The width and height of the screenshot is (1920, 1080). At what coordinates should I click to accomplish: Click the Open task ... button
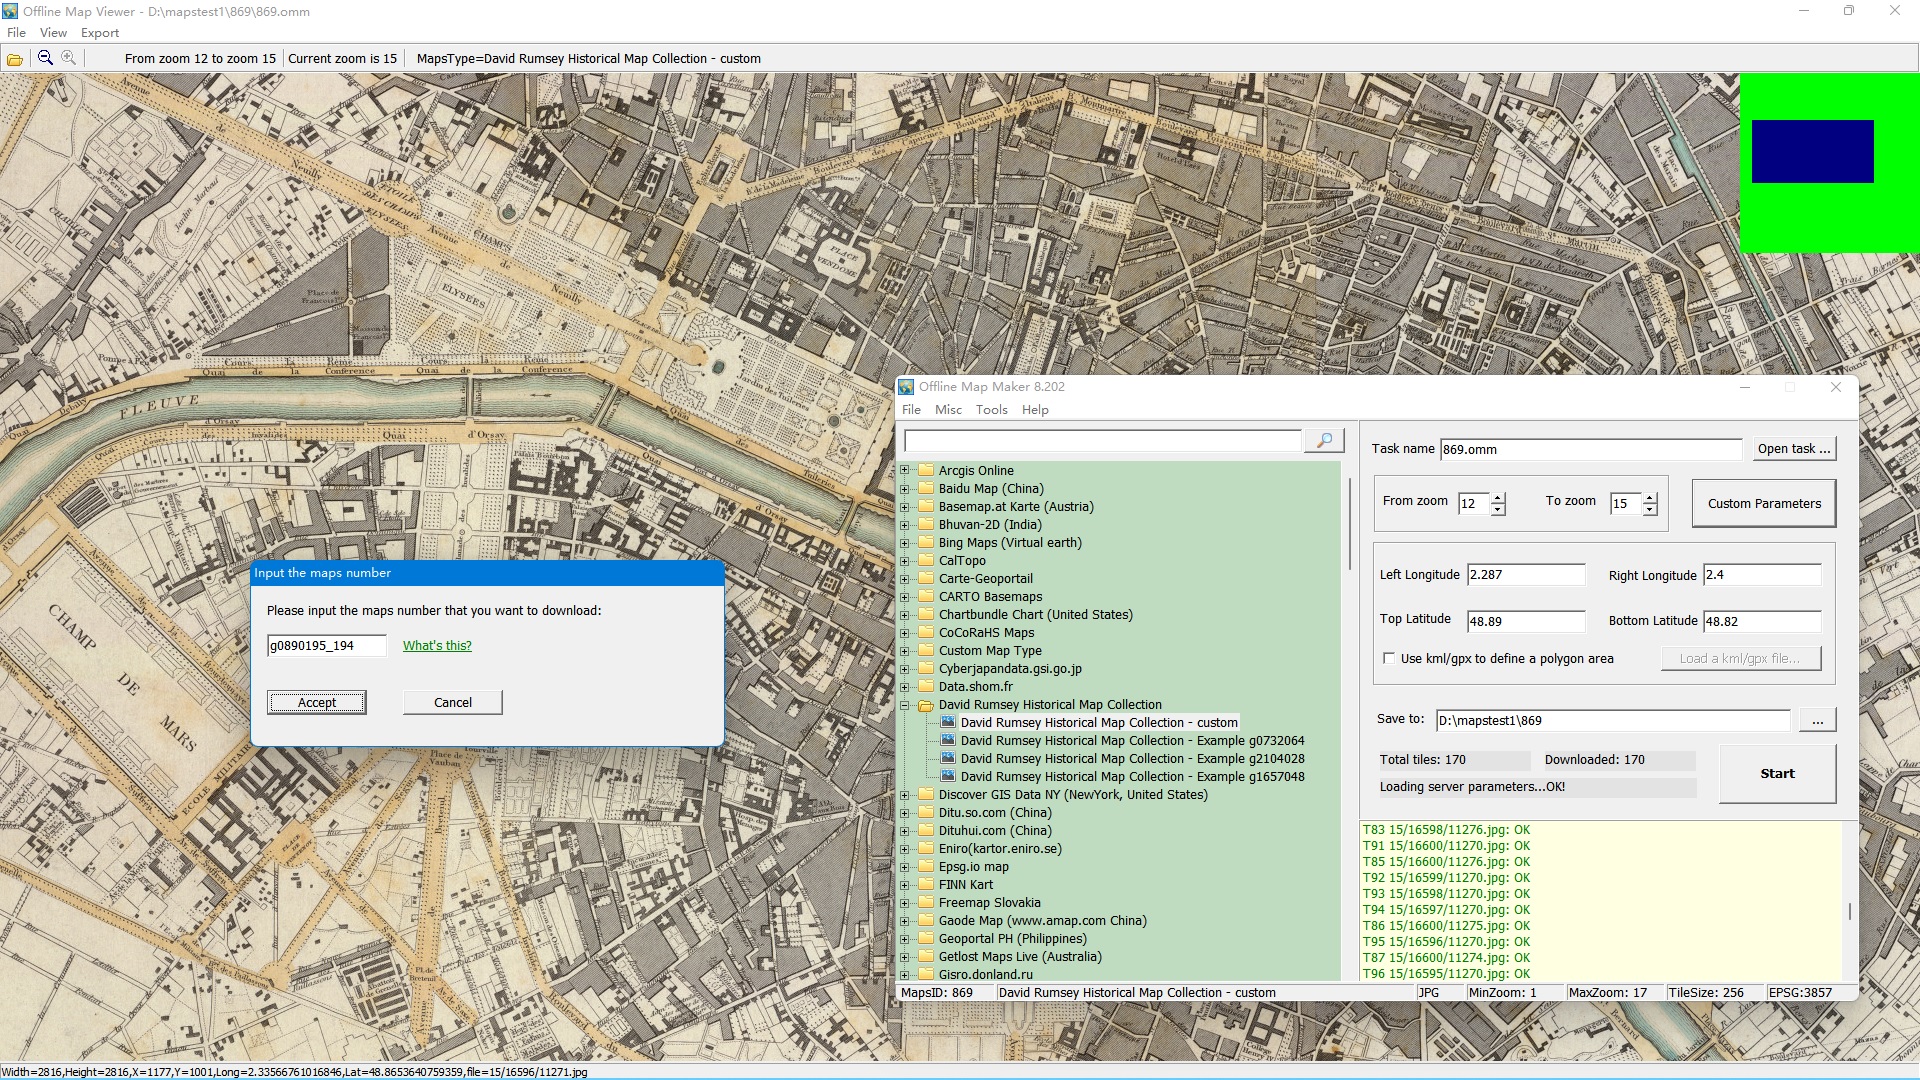click(1794, 449)
